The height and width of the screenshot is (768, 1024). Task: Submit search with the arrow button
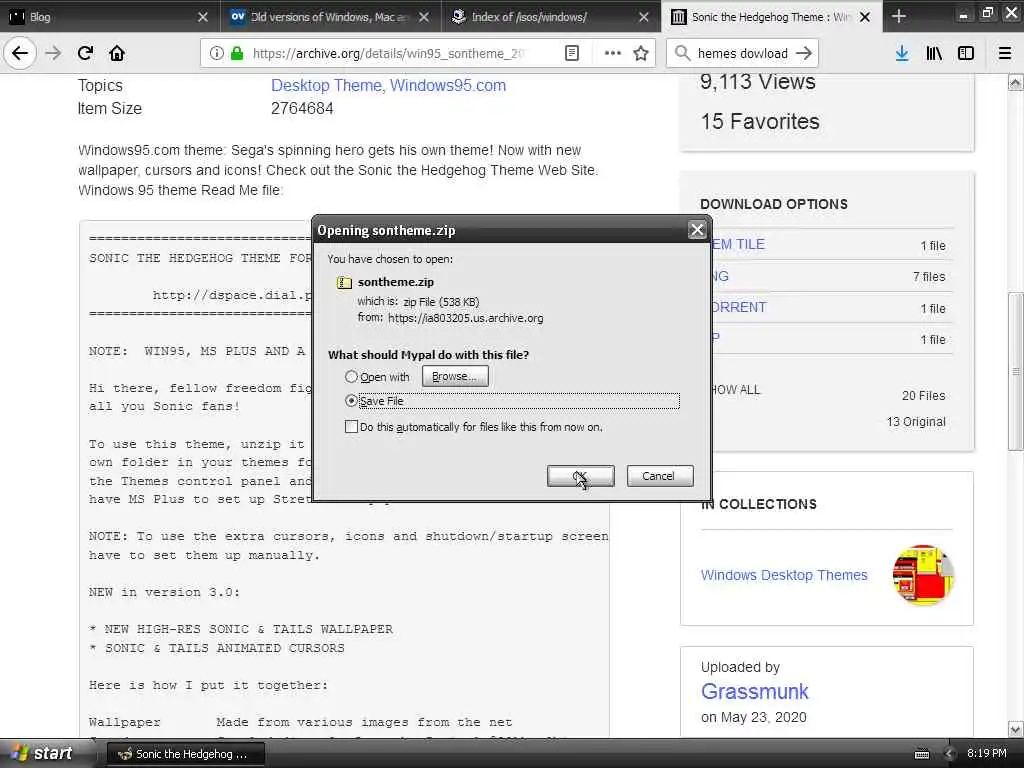804,53
